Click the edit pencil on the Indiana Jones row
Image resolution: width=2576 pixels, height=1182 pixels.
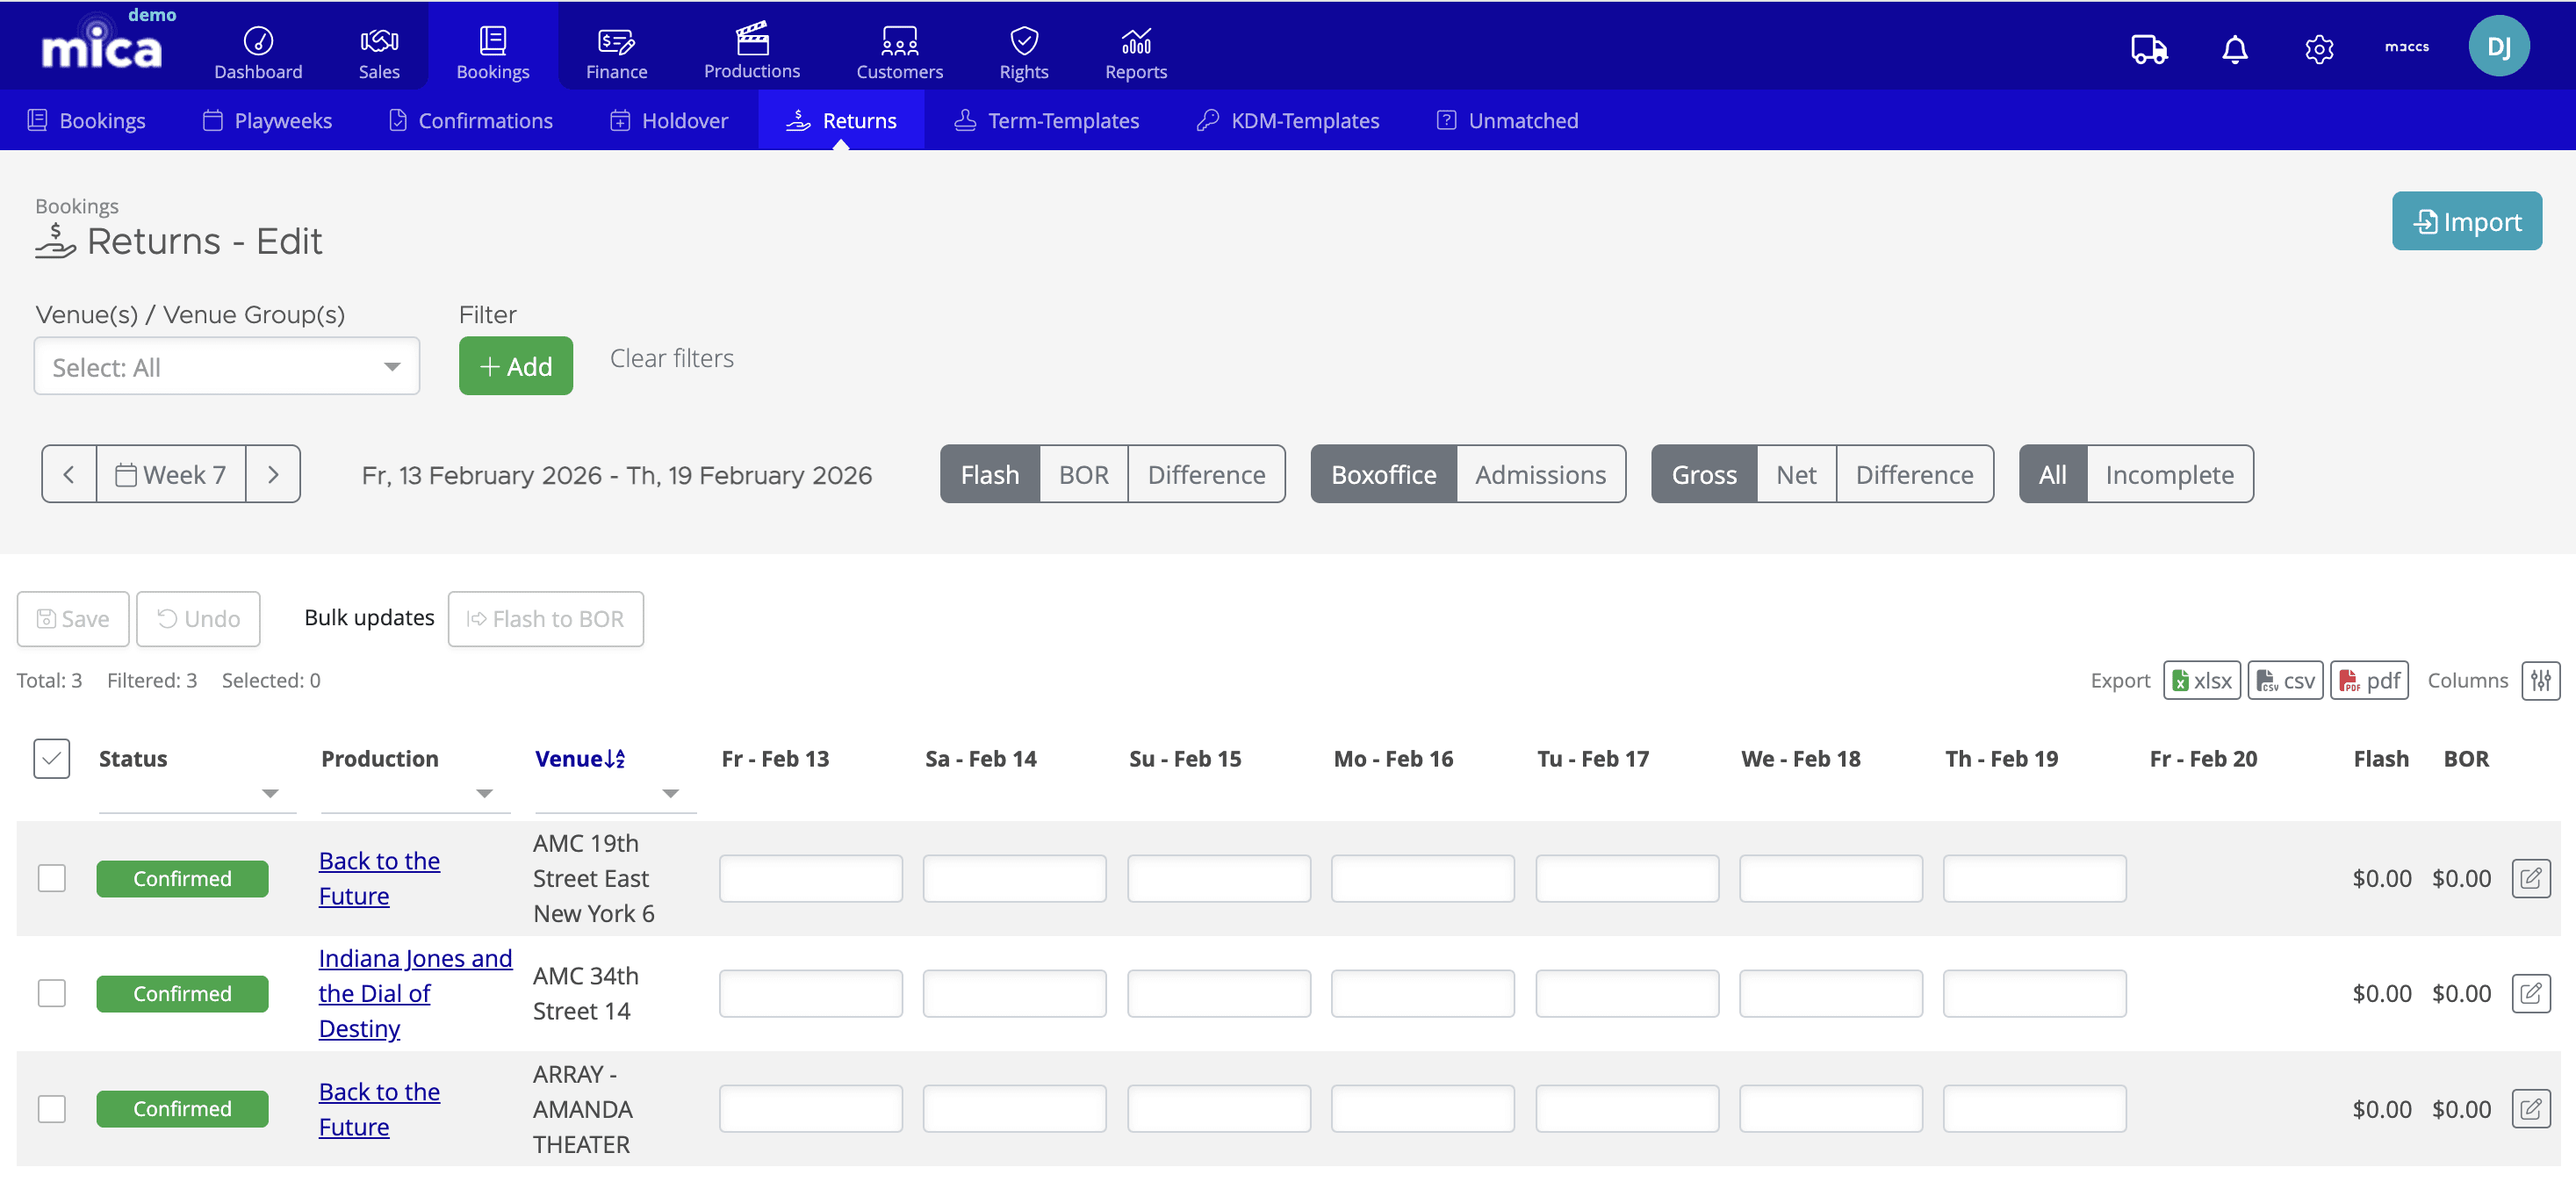2532,993
